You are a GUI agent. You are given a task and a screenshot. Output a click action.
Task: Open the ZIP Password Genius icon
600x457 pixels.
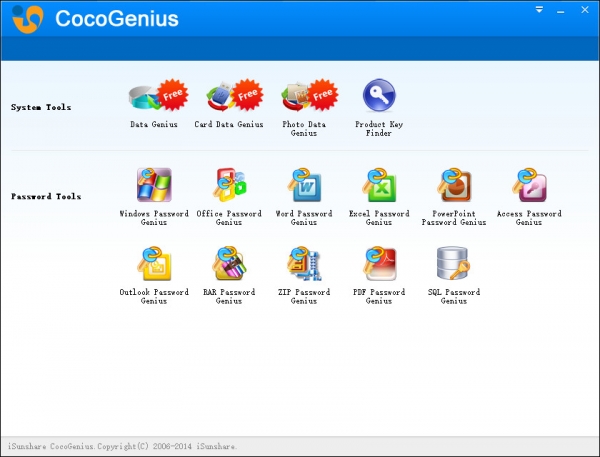tap(304, 264)
